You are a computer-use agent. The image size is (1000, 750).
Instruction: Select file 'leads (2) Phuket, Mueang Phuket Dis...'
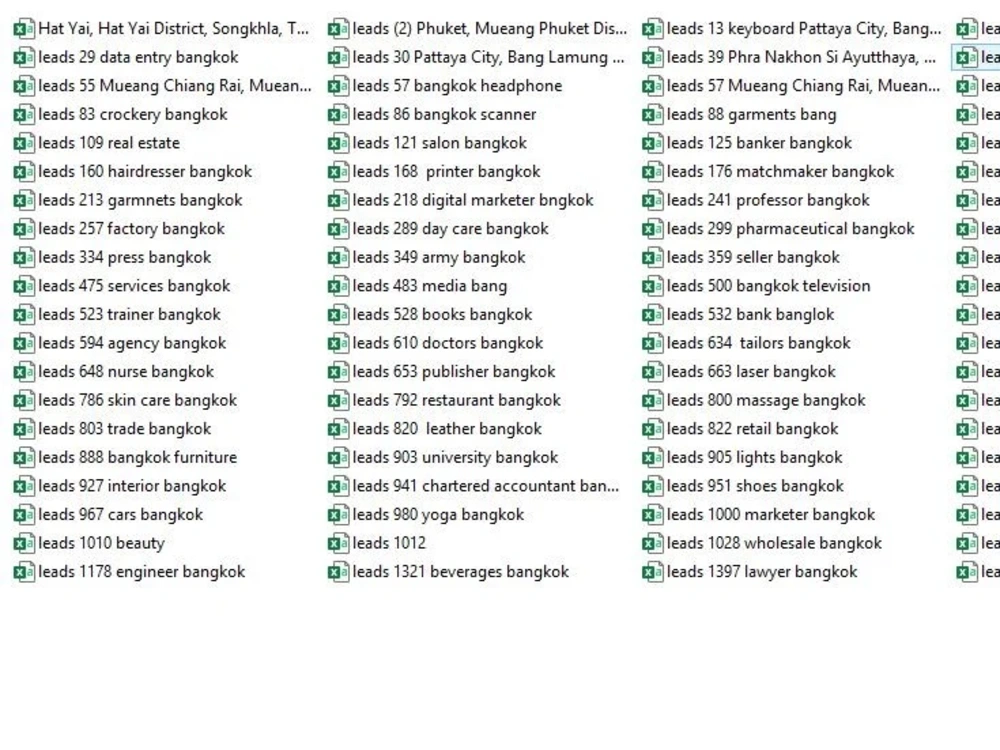[x=490, y=29]
